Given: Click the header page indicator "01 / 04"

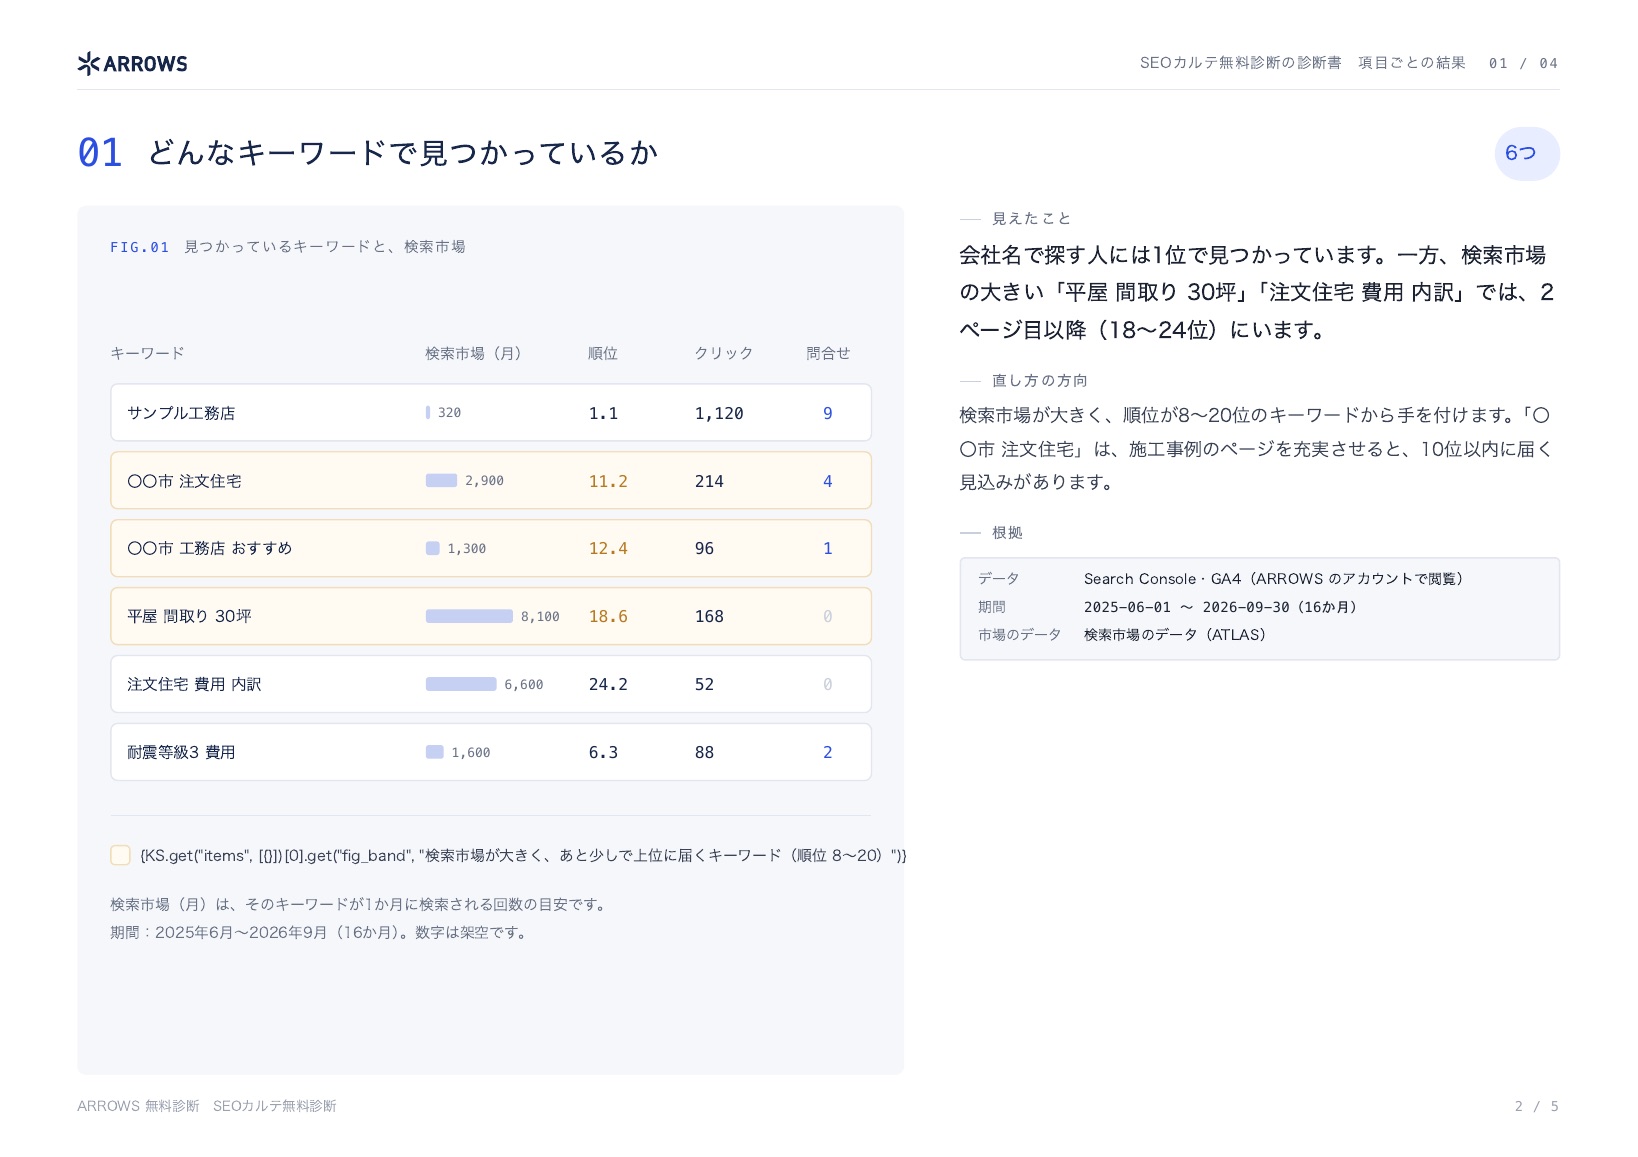Looking at the screenshot, I should (1523, 63).
